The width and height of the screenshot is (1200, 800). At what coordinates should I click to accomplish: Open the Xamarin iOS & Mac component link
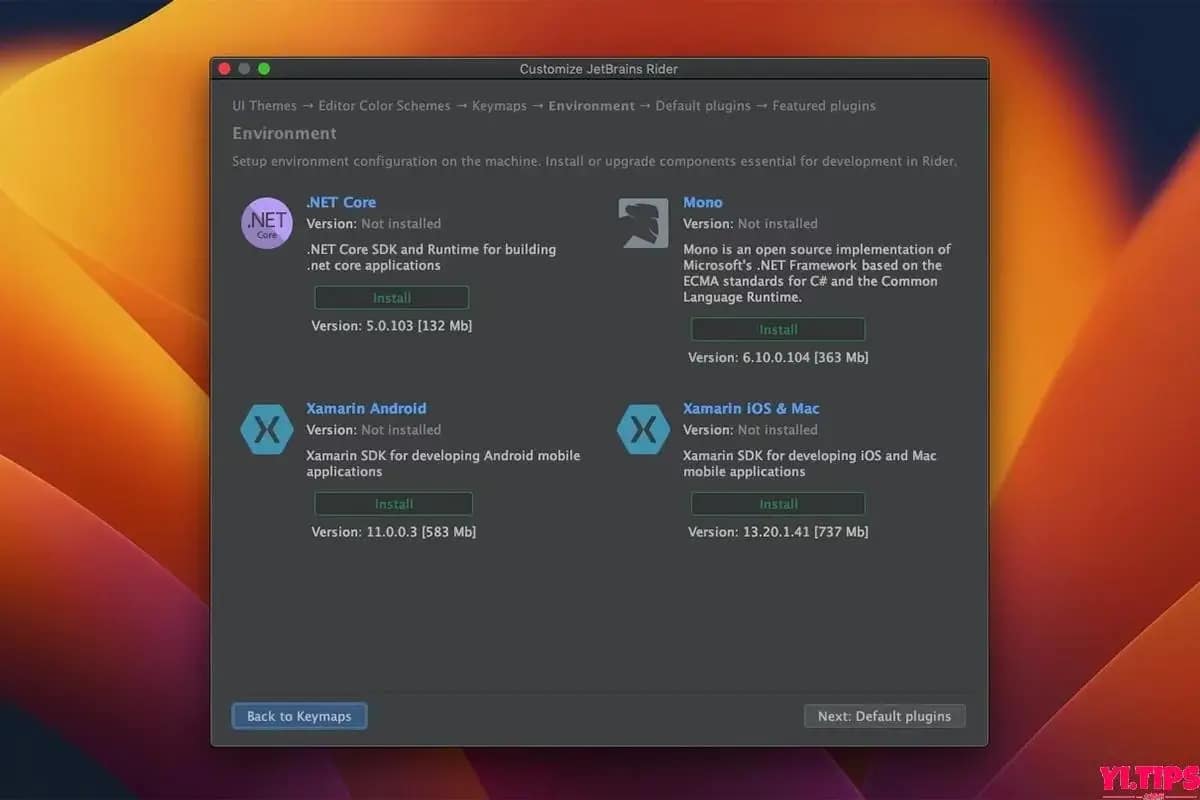tap(751, 408)
